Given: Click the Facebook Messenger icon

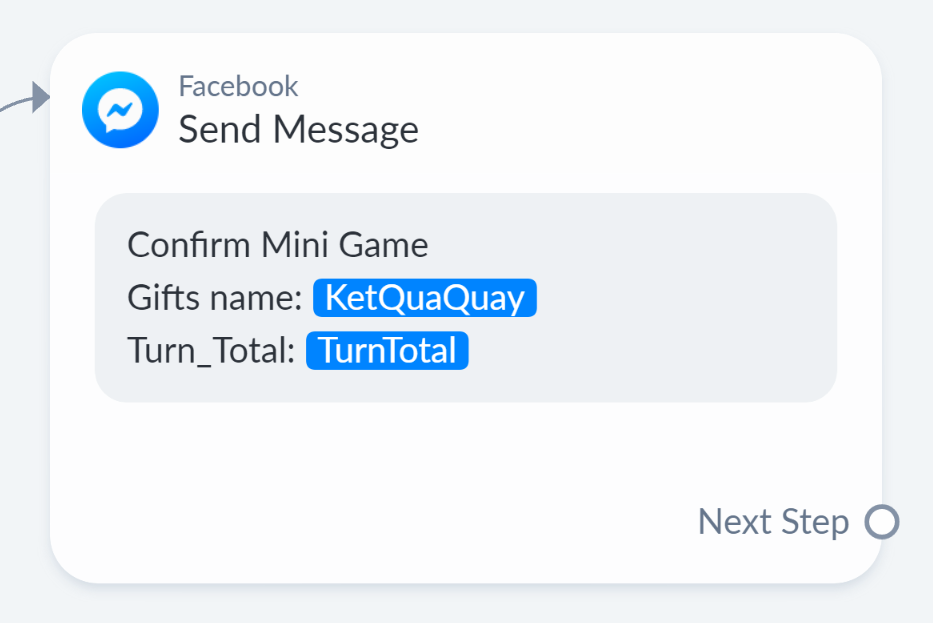Looking at the screenshot, I should tap(120, 109).
